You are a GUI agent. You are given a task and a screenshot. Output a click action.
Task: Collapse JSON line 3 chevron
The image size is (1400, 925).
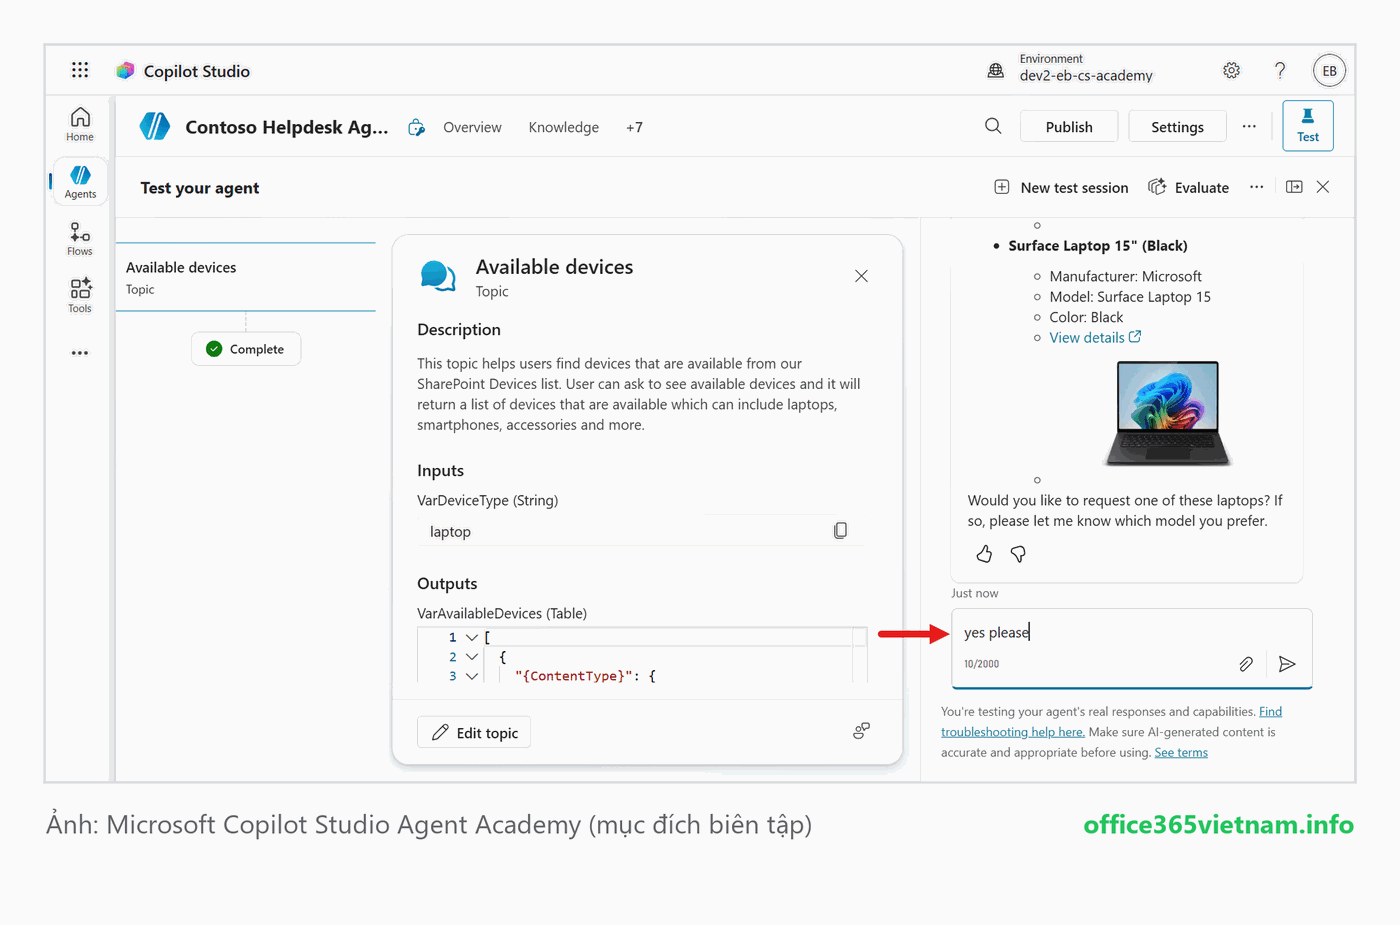[472, 676]
